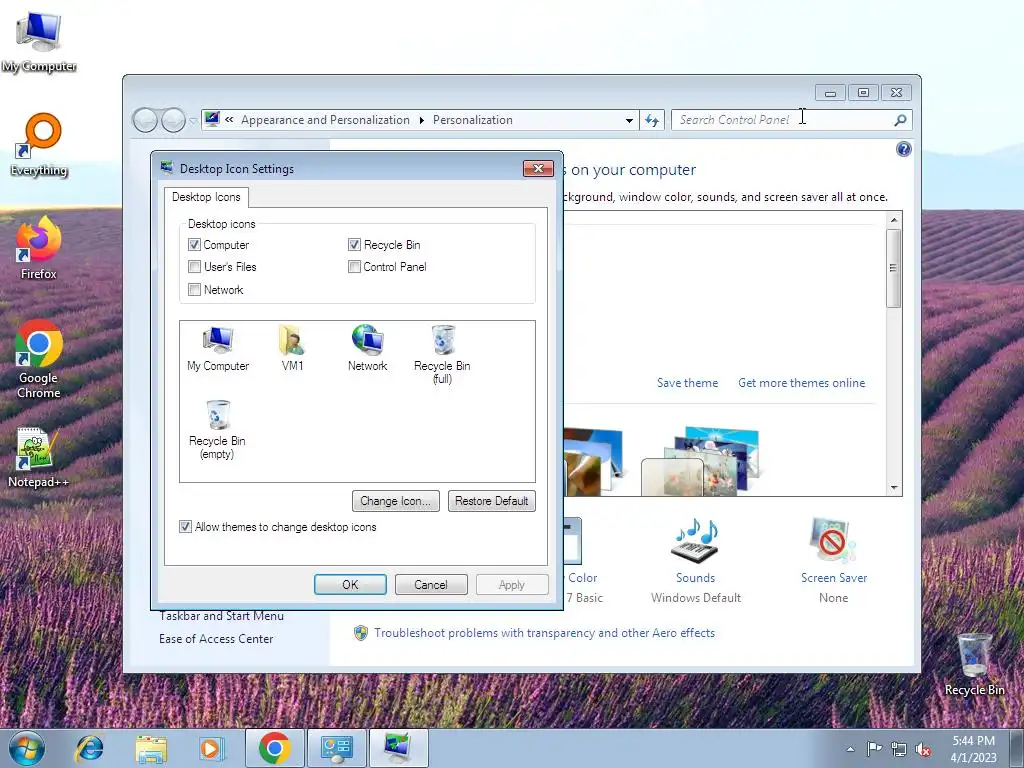Click Troubleshoot problems with transparency link
The image size is (1024, 768).
pos(544,633)
